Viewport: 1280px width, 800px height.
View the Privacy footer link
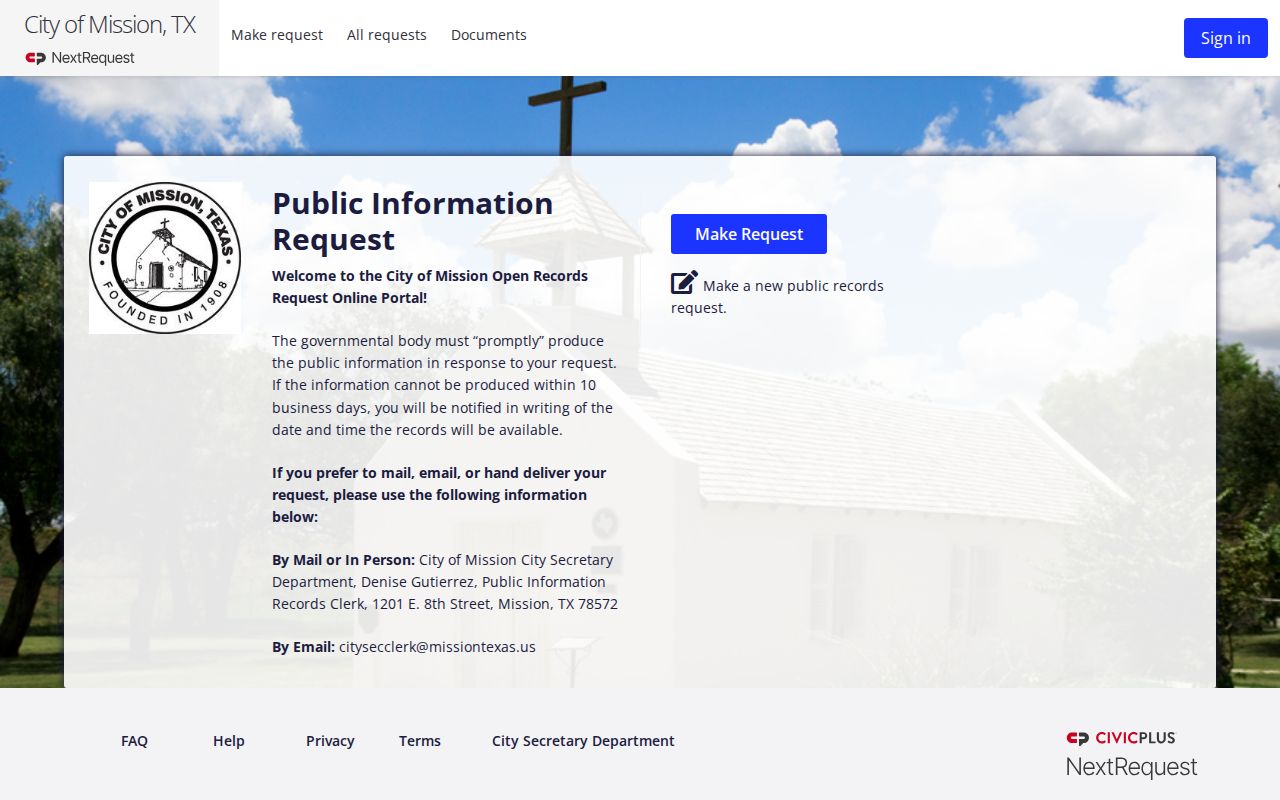pos(330,741)
